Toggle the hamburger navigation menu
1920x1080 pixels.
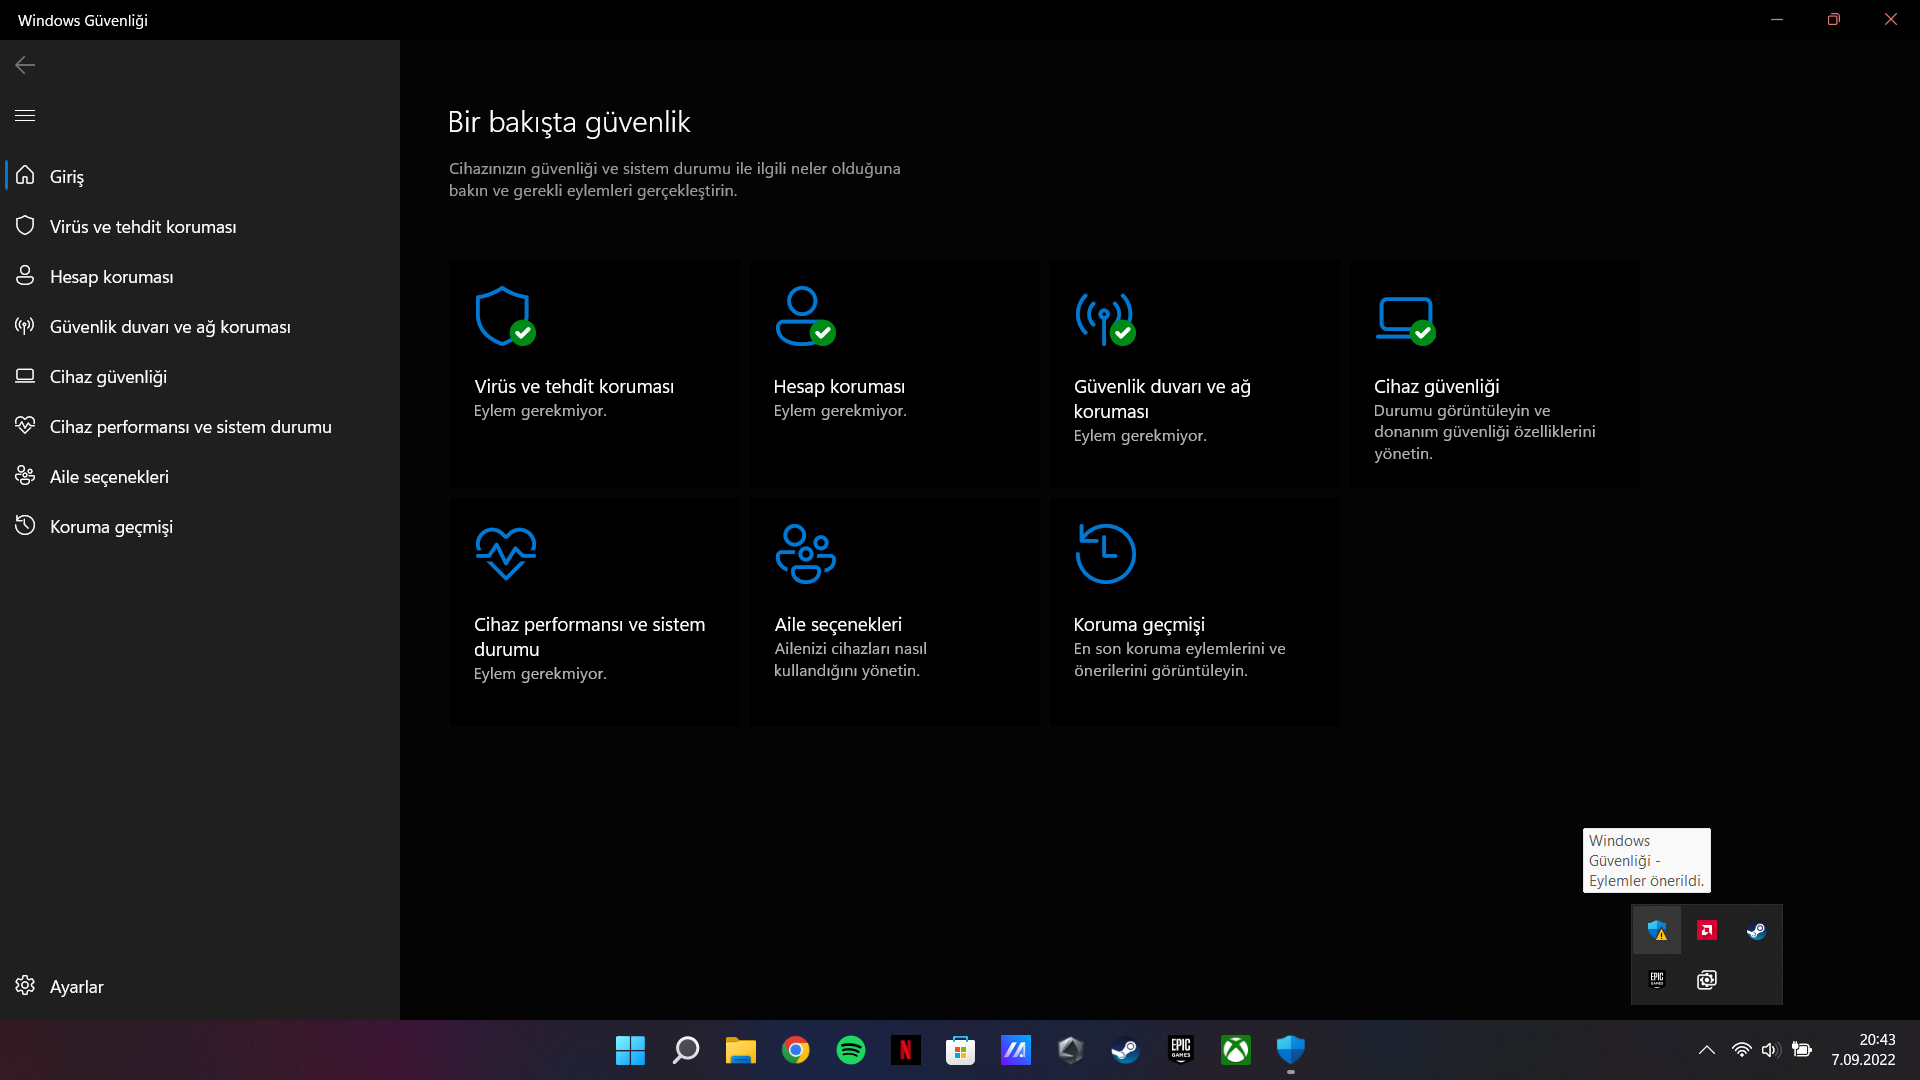(x=25, y=116)
